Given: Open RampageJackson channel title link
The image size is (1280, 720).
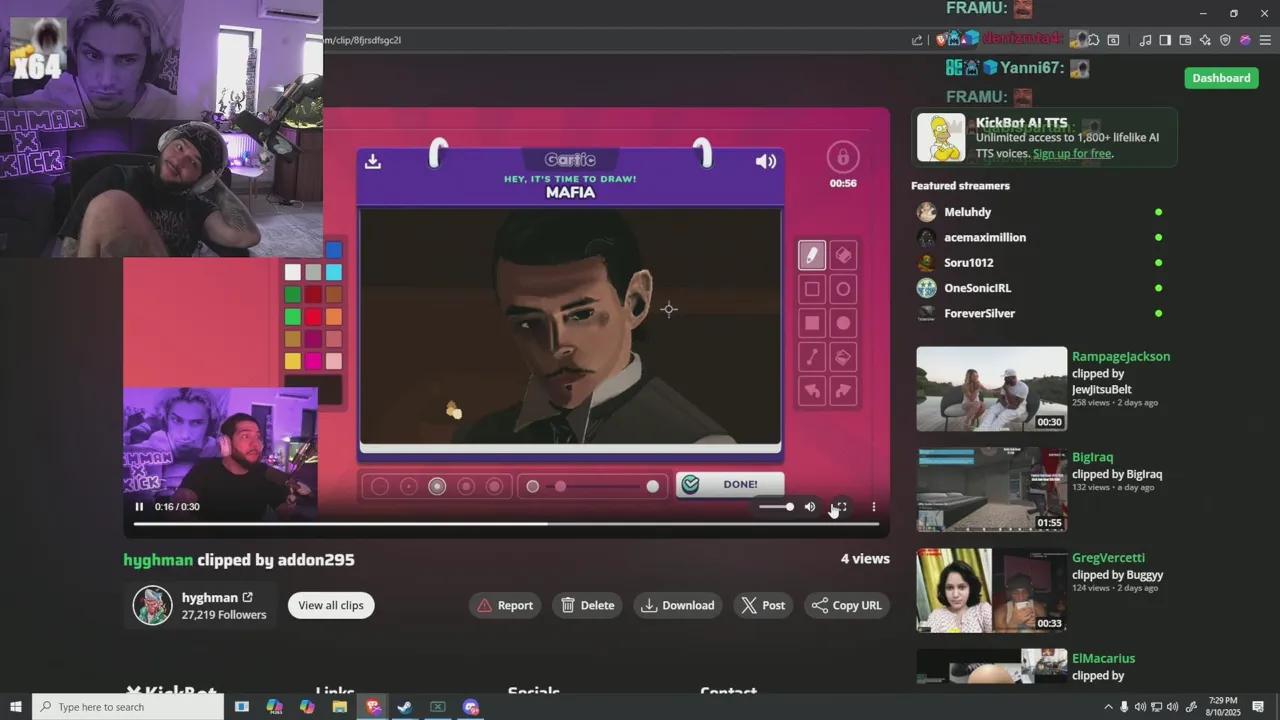Looking at the screenshot, I should pos(1121,357).
